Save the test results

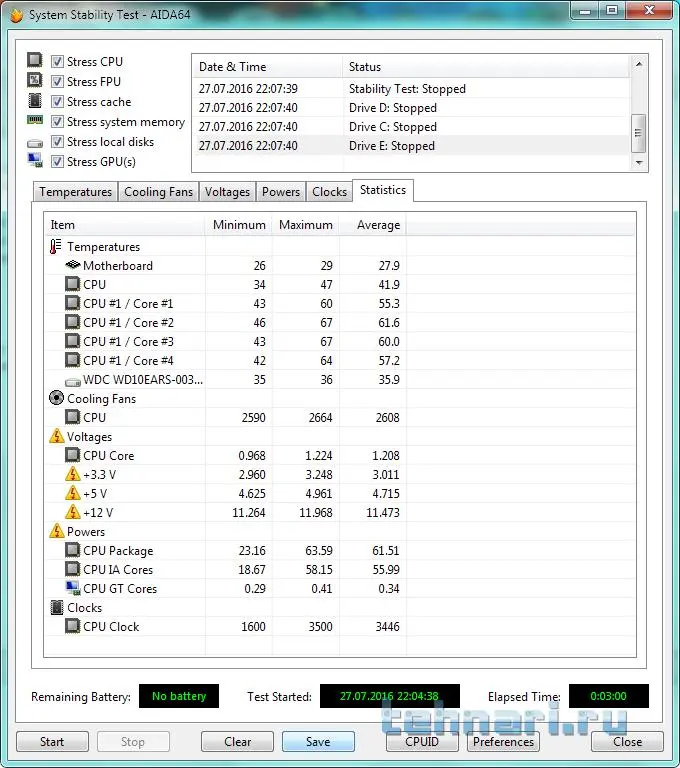point(318,742)
